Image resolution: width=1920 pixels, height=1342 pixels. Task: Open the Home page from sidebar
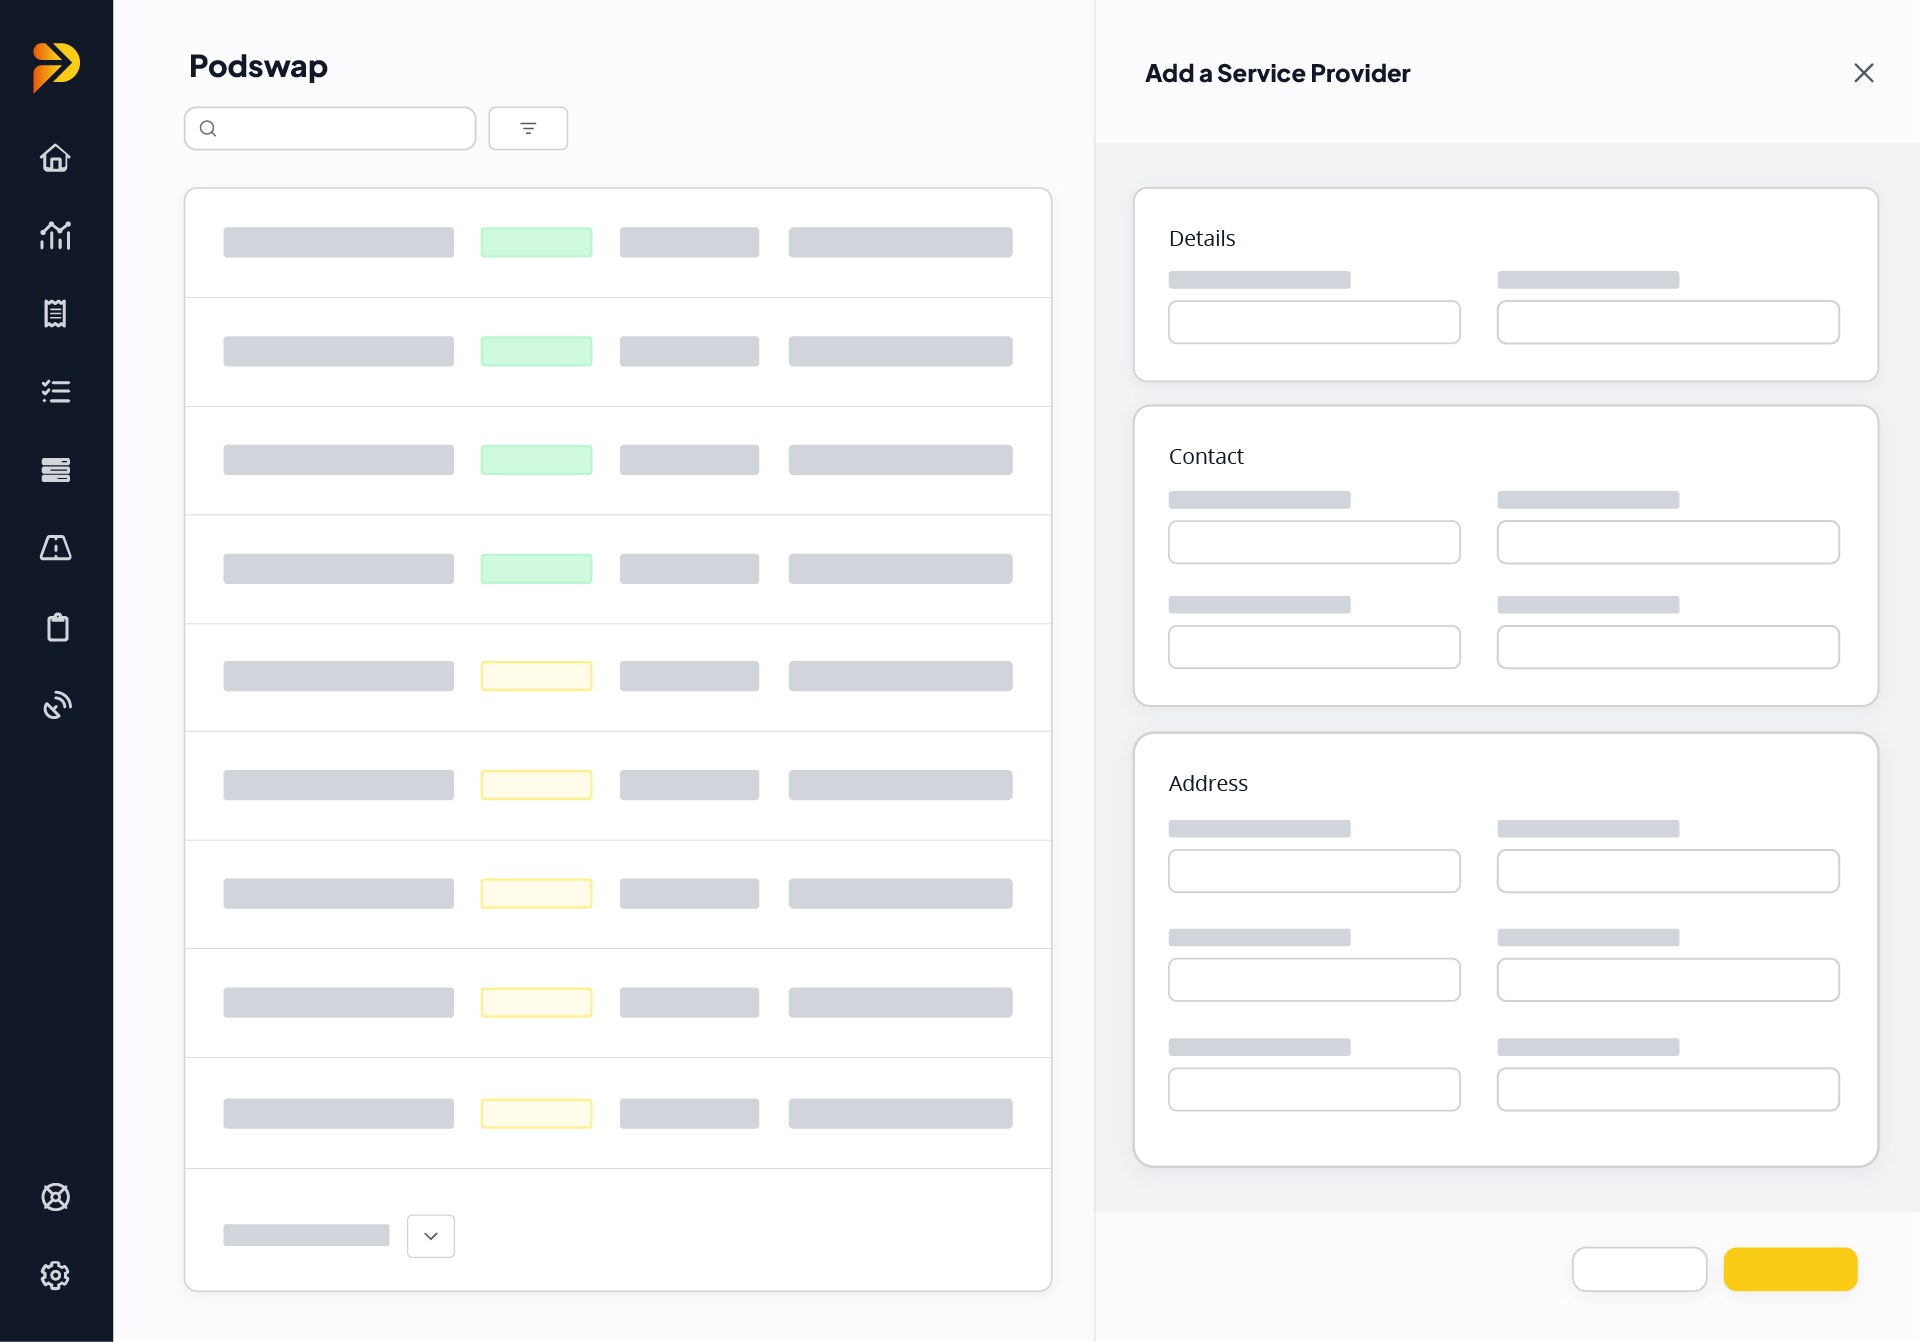(55, 158)
